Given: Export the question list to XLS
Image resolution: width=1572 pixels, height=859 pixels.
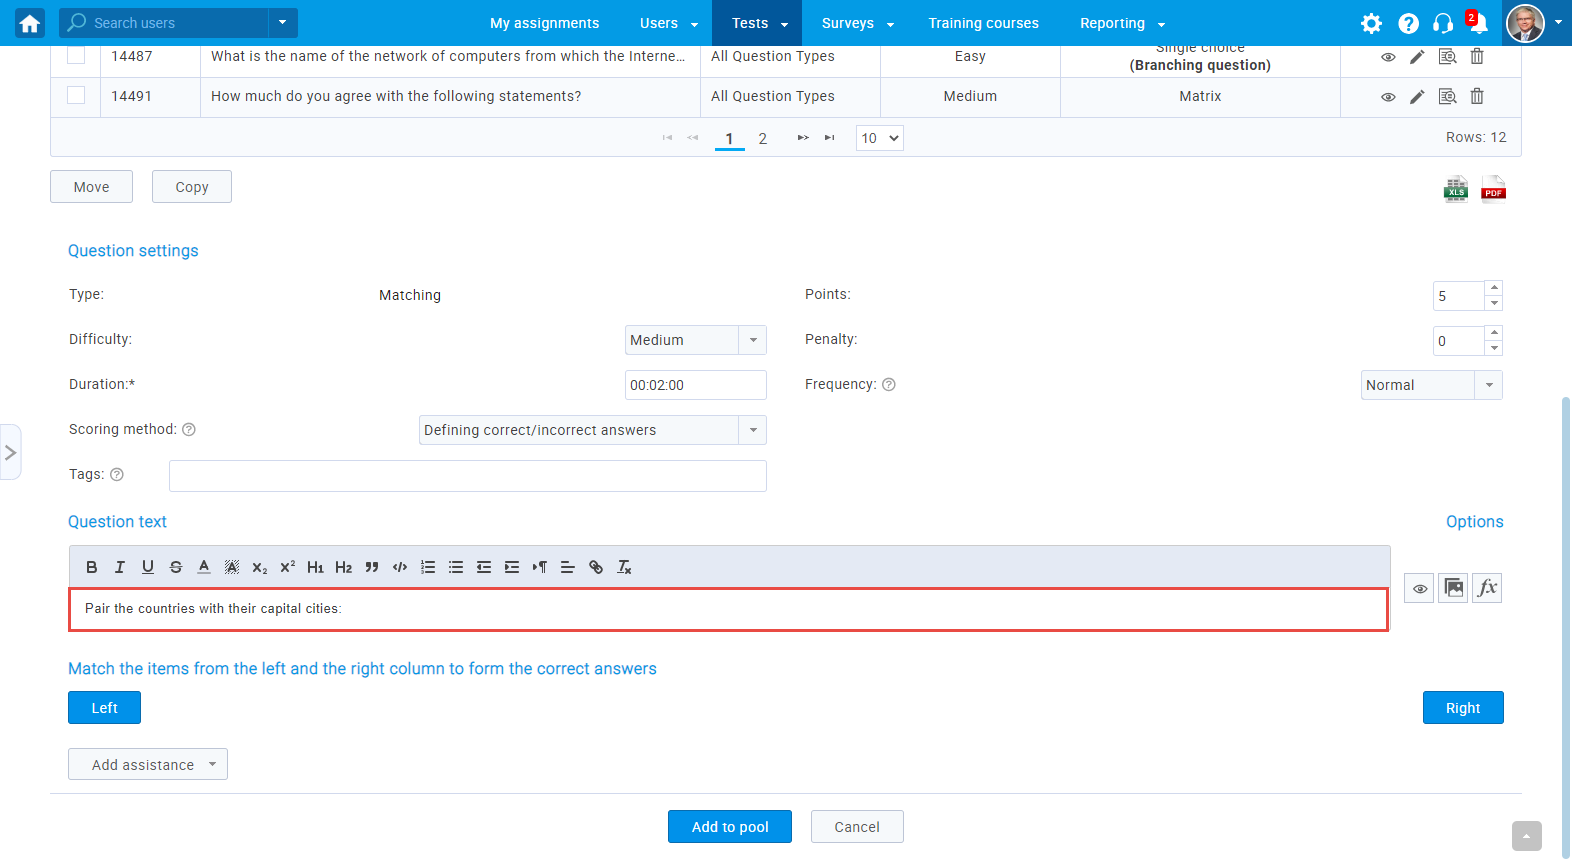Looking at the screenshot, I should [x=1456, y=189].
